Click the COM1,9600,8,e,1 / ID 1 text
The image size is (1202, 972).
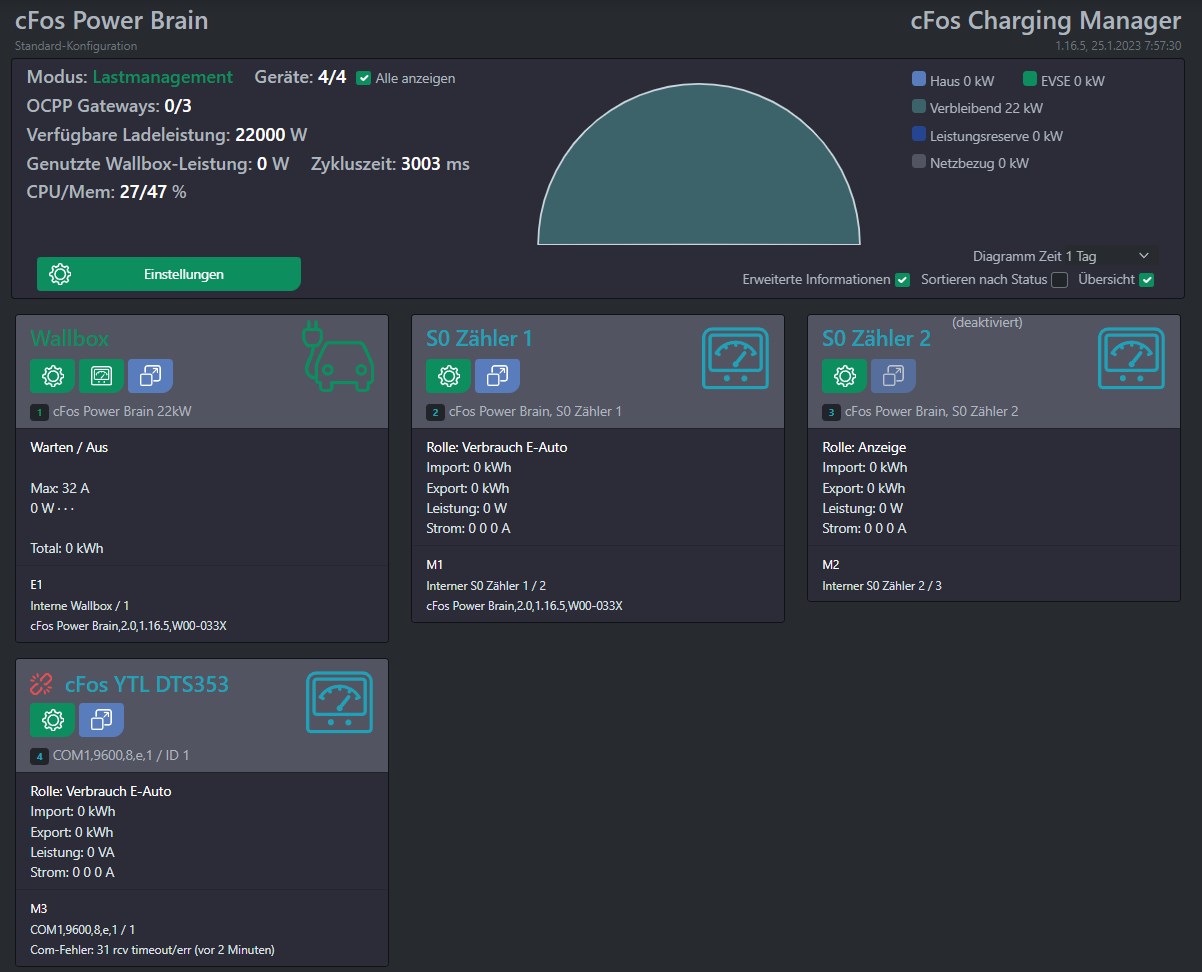pyautogui.click(x=121, y=756)
